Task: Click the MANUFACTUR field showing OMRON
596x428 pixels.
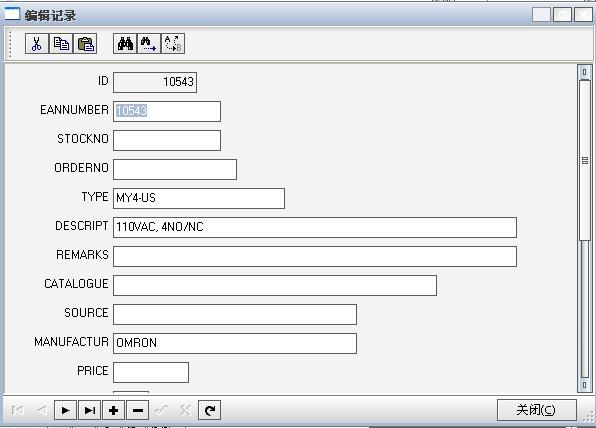Action: (235, 343)
